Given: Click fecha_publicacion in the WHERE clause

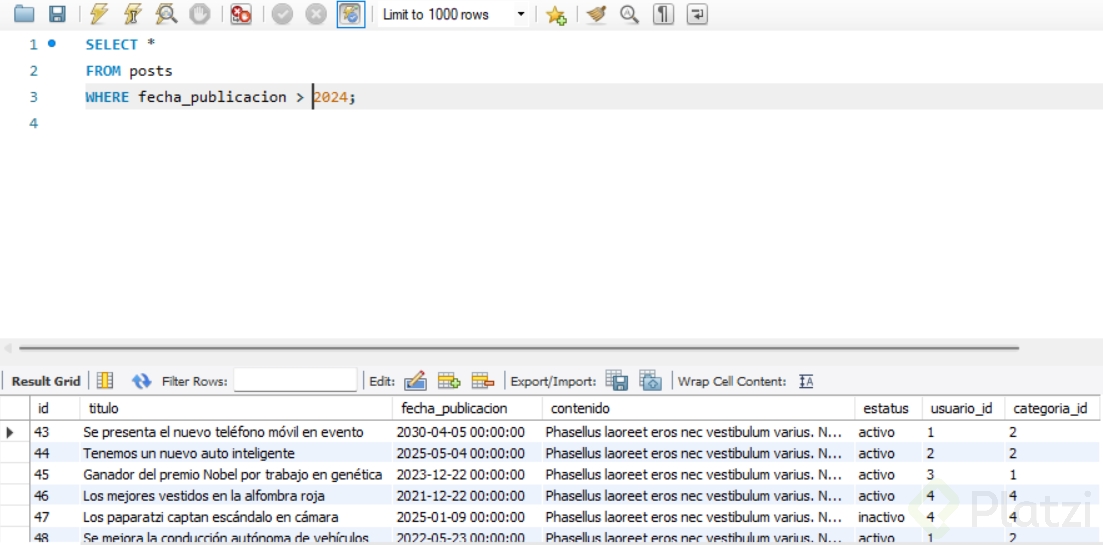Looking at the screenshot, I should tap(212, 97).
